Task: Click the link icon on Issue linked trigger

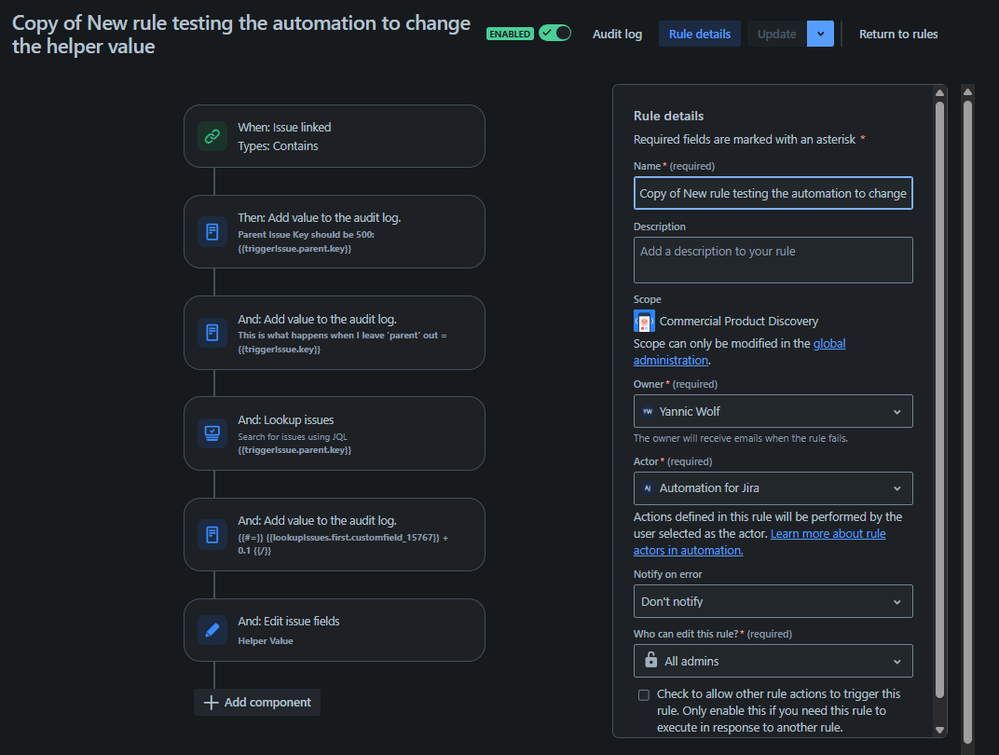Action: point(212,136)
